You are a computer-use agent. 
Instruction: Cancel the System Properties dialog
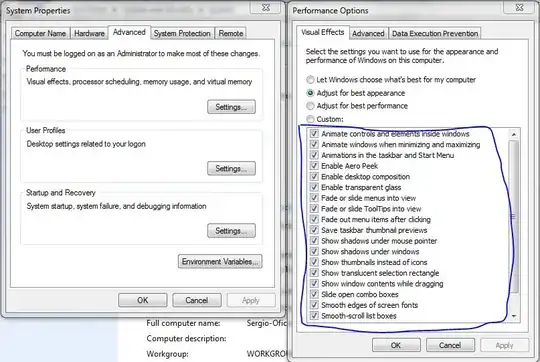pos(197,300)
